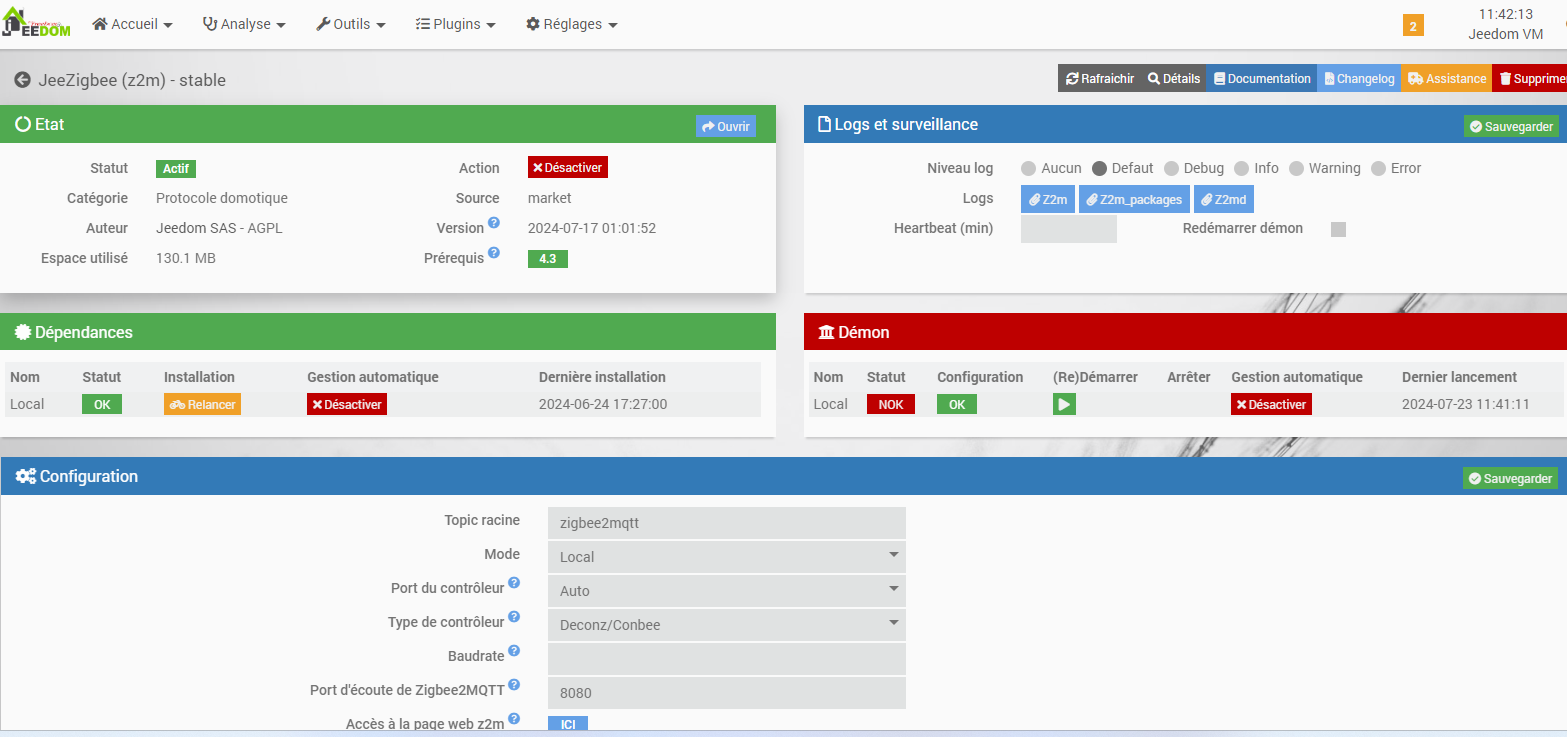Click the Assistance button
This screenshot has height=737, width=1567.
click(1447, 78)
